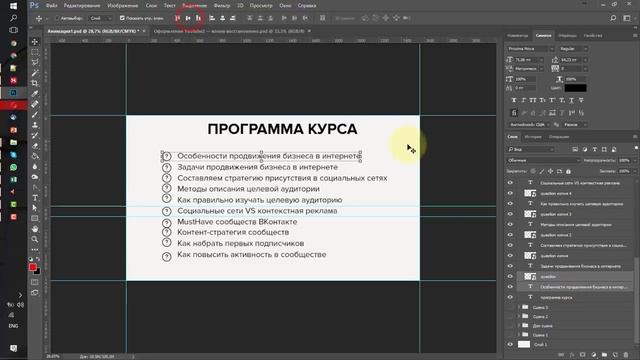
Task: Select the Brush tool
Action: (x=35, y=115)
